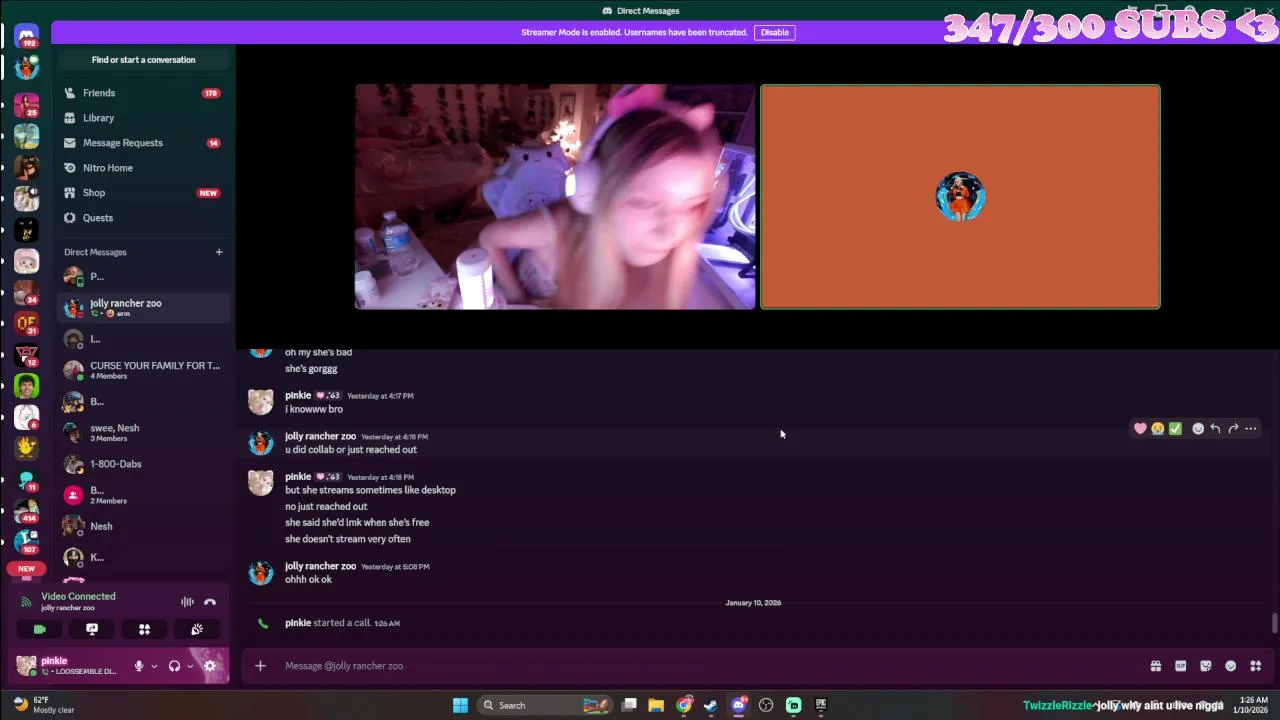
Task: Open User Settings gear
Action: pos(210,666)
